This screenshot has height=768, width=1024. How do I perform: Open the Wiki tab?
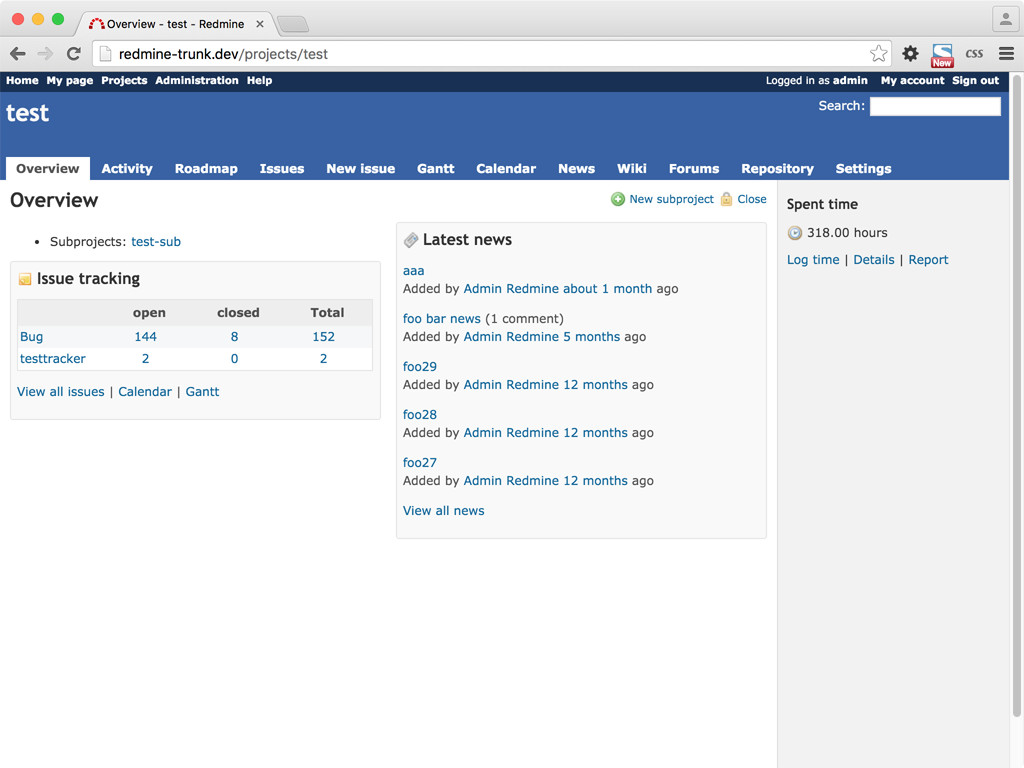pos(631,169)
